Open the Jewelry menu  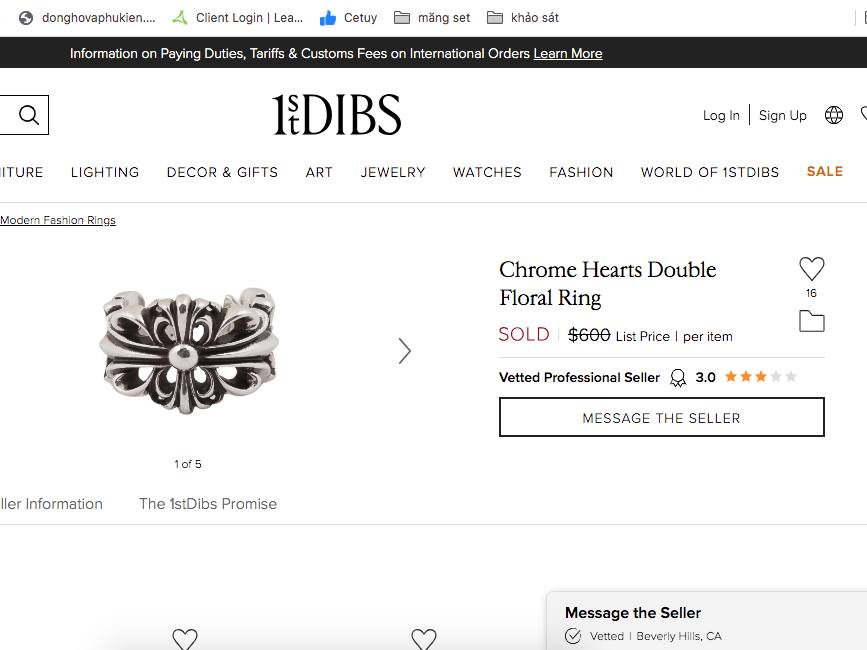coord(393,172)
